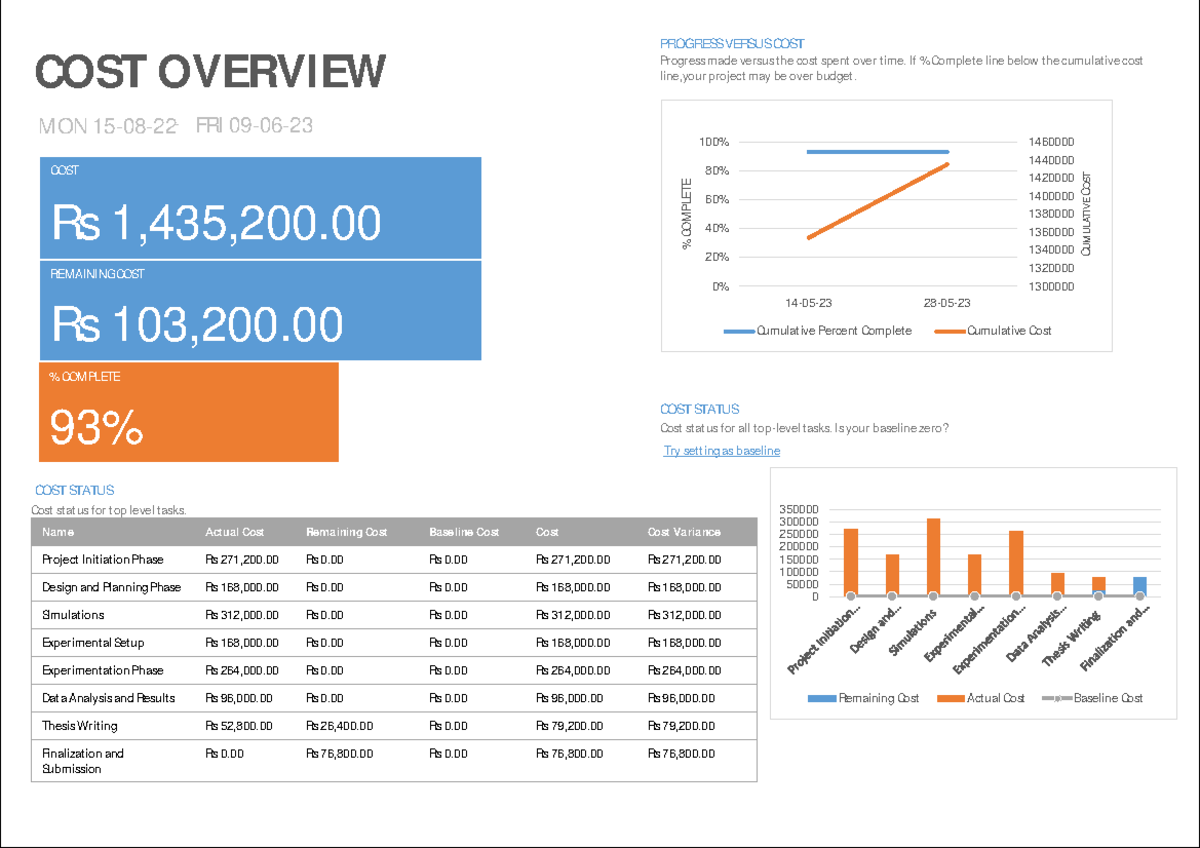Select Cost Variance Rs 79,200.00 for Thesis Writing

(682, 726)
